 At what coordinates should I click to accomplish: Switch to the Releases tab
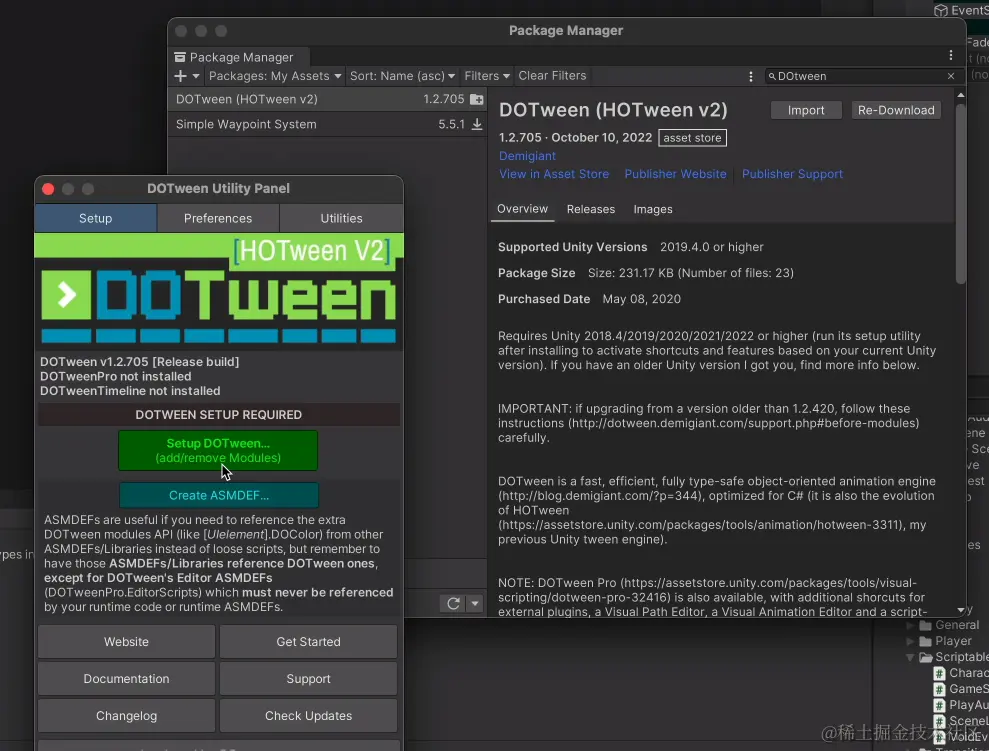(590, 209)
